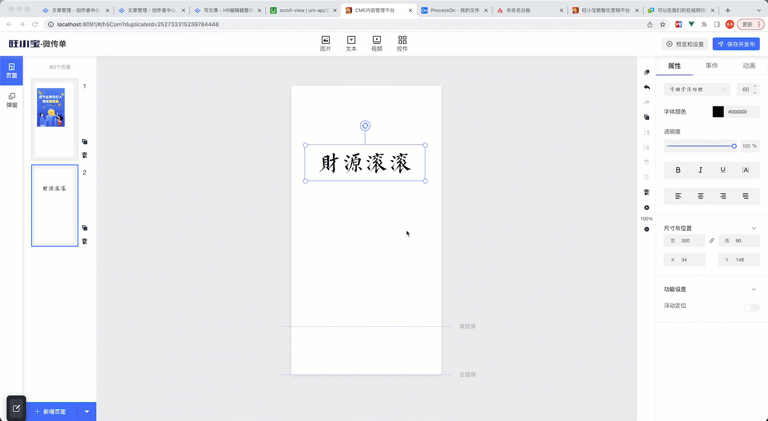Click the #000000 color hex field
Image resolution: width=768 pixels, height=421 pixels.
point(742,112)
